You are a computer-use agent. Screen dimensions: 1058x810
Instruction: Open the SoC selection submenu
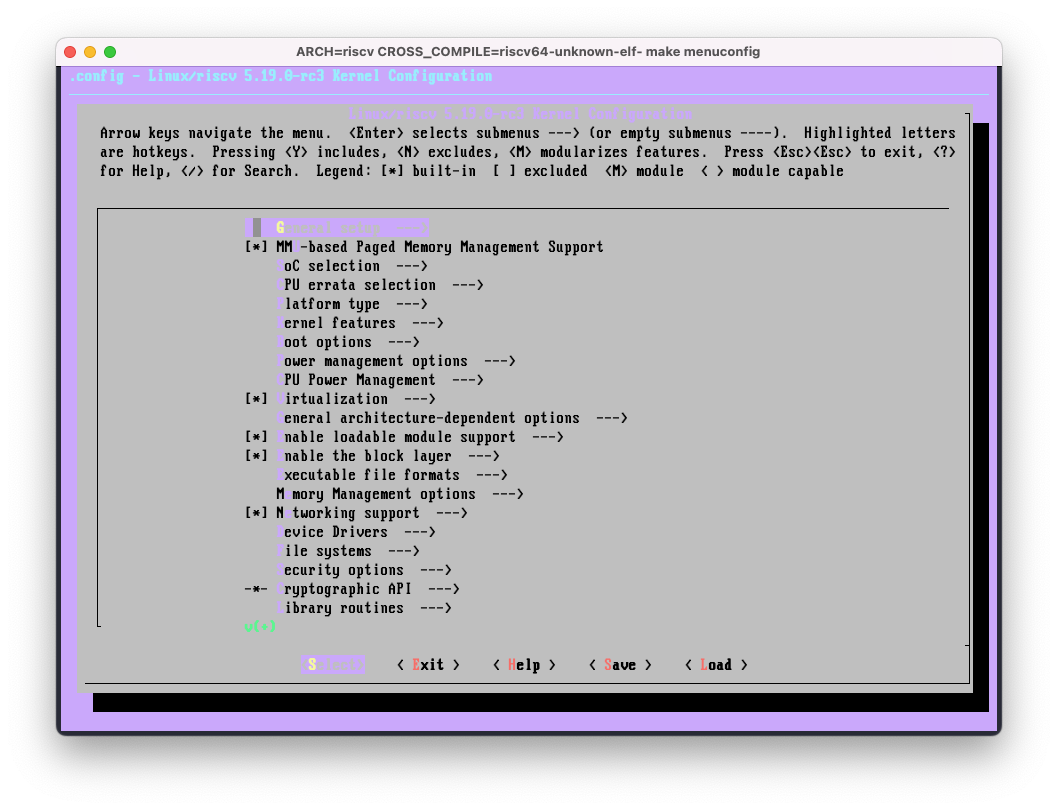click(352, 266)
